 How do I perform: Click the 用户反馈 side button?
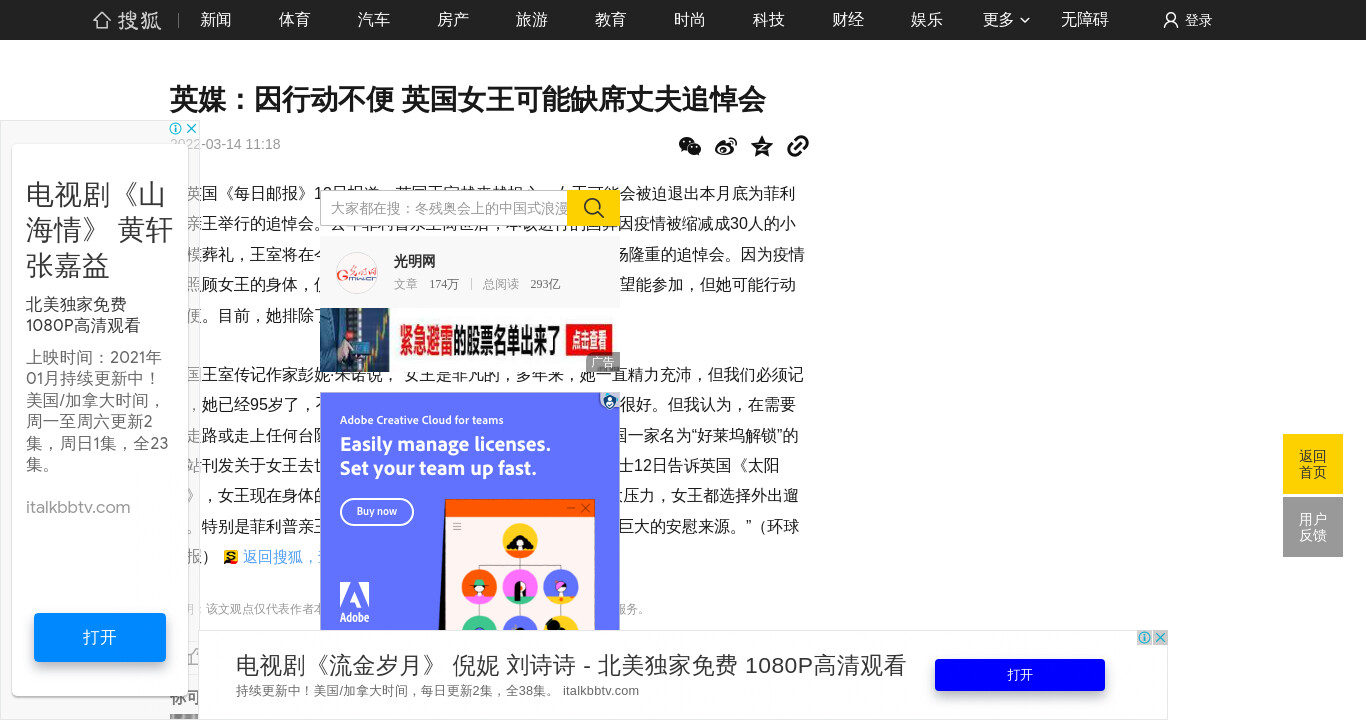pyautogui.click(x=1313, y=527)
